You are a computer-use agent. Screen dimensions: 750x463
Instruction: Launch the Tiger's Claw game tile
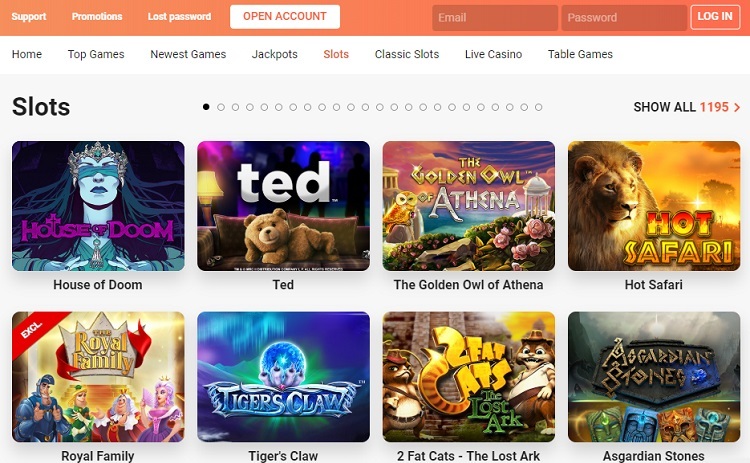[283, 377]
